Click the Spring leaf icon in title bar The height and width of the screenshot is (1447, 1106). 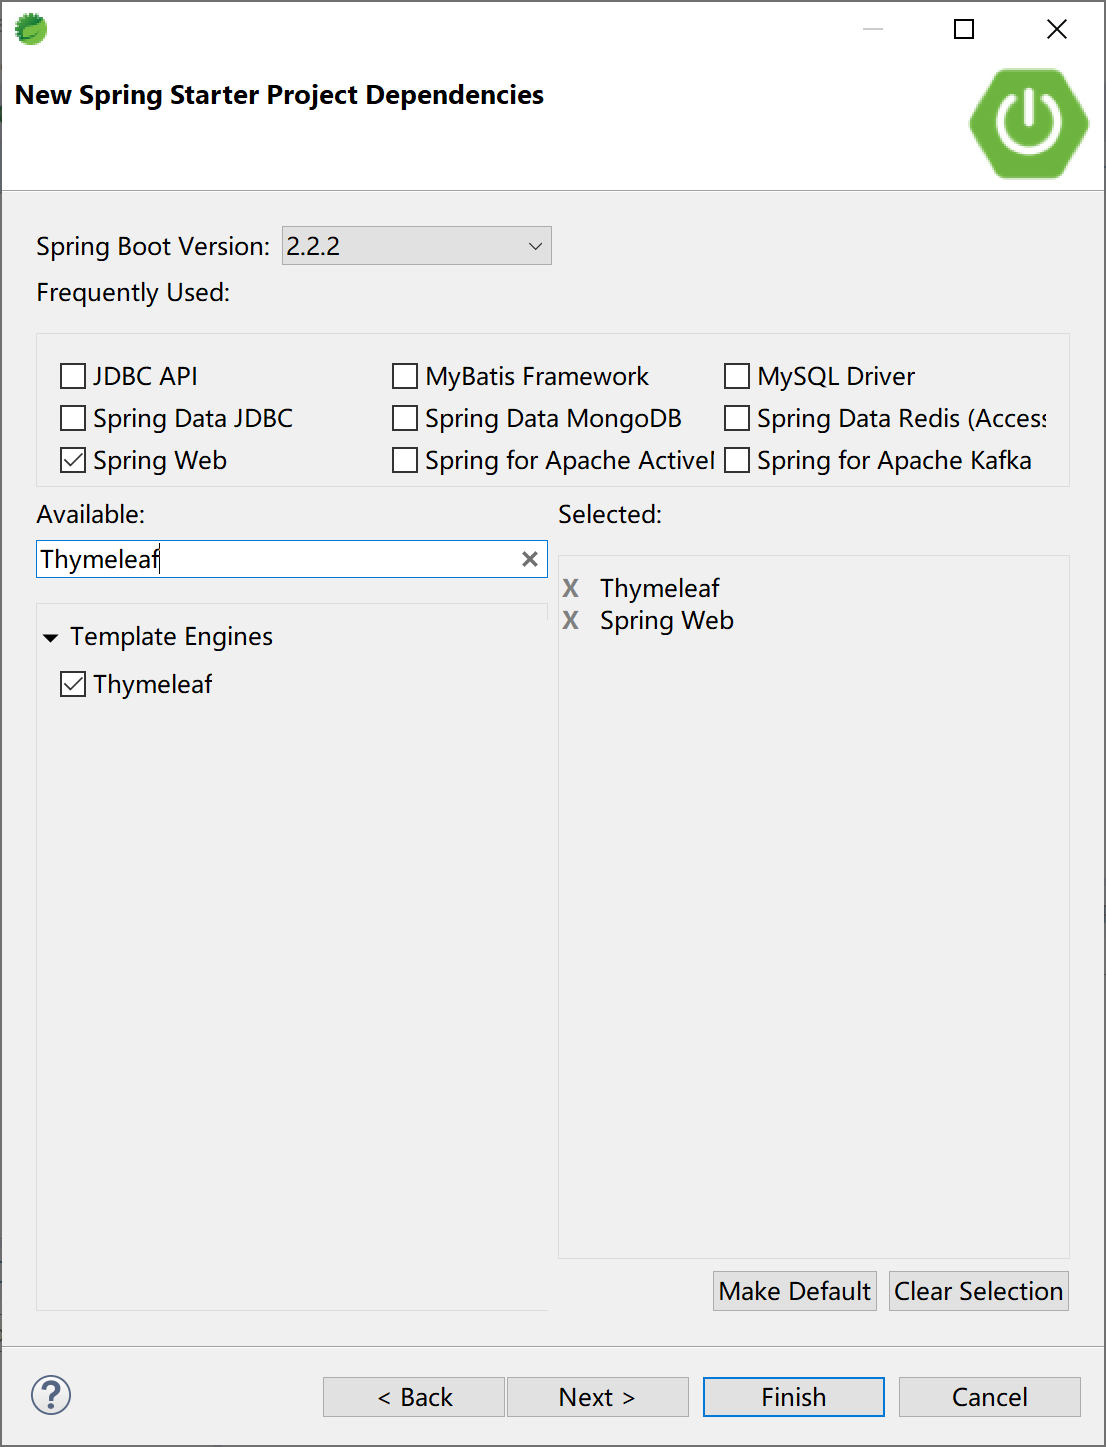(x=31, y=29)
